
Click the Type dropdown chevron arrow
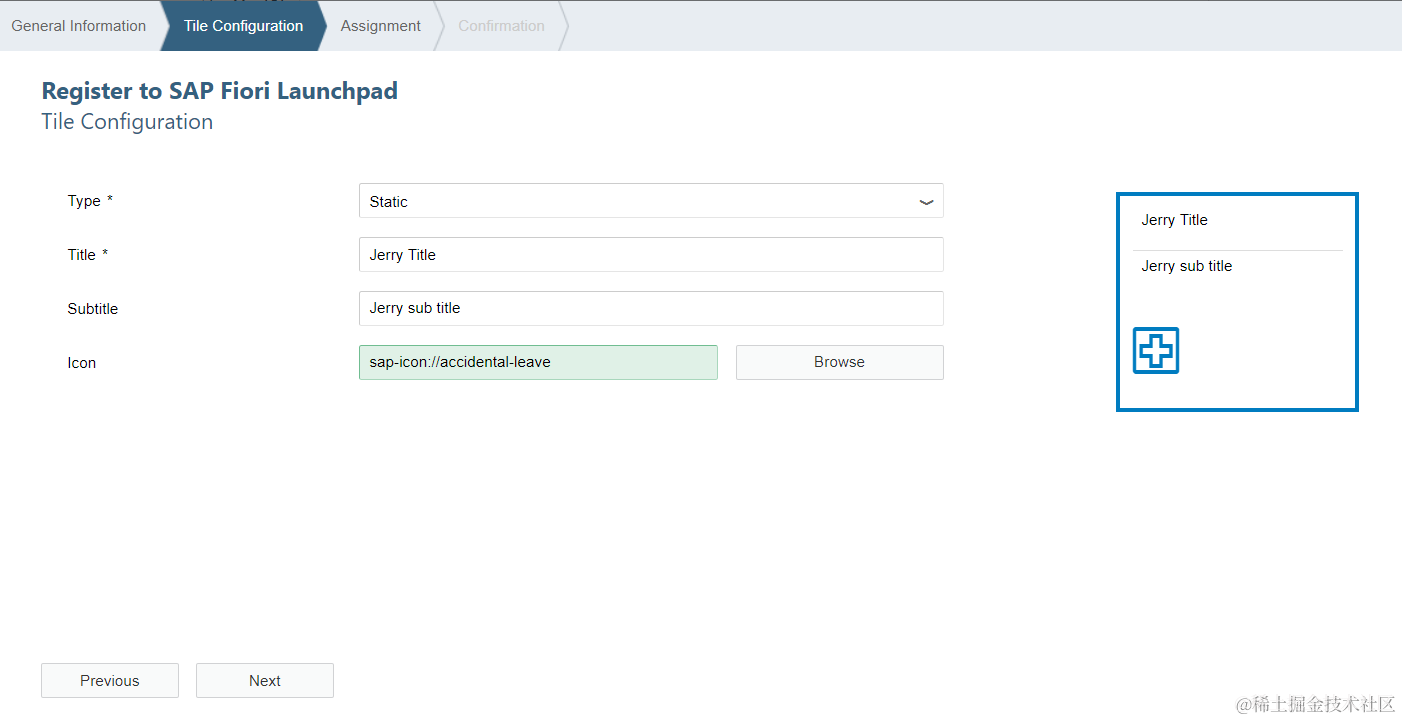(x=925, y=200)
